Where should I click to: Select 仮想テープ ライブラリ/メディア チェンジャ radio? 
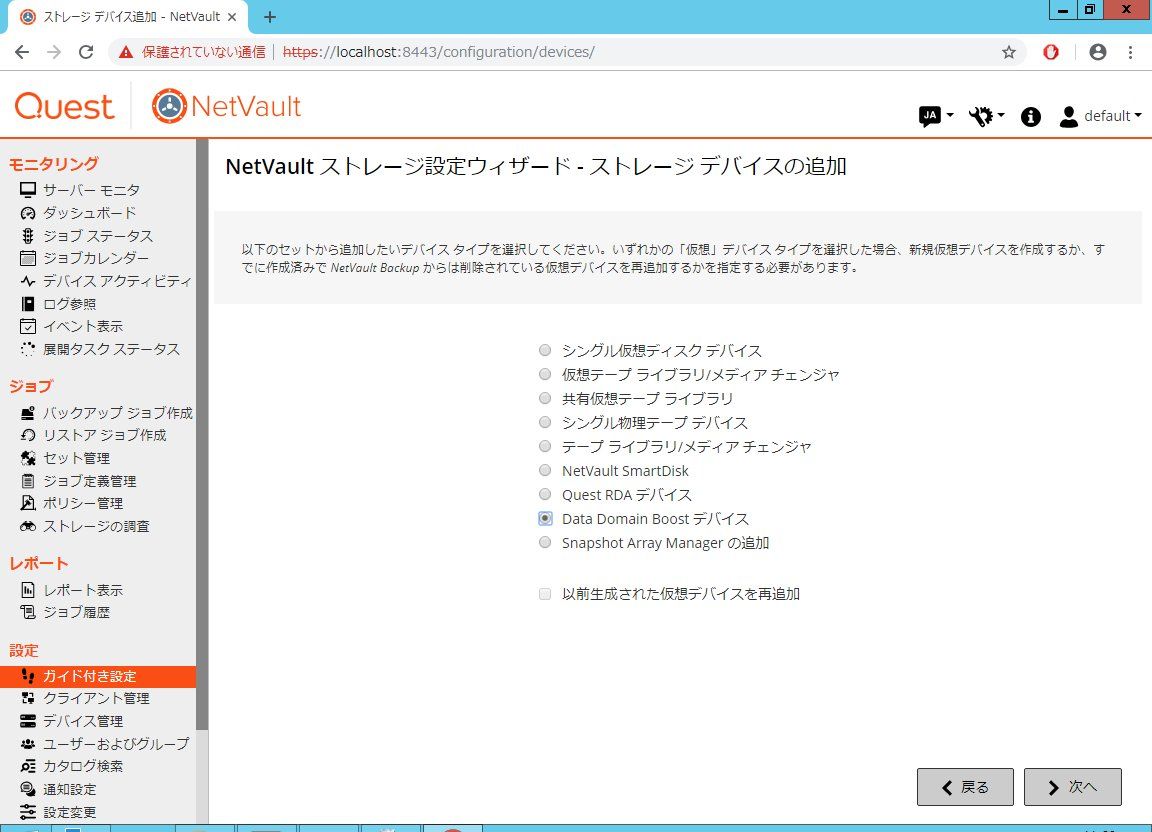coord(544,374)
